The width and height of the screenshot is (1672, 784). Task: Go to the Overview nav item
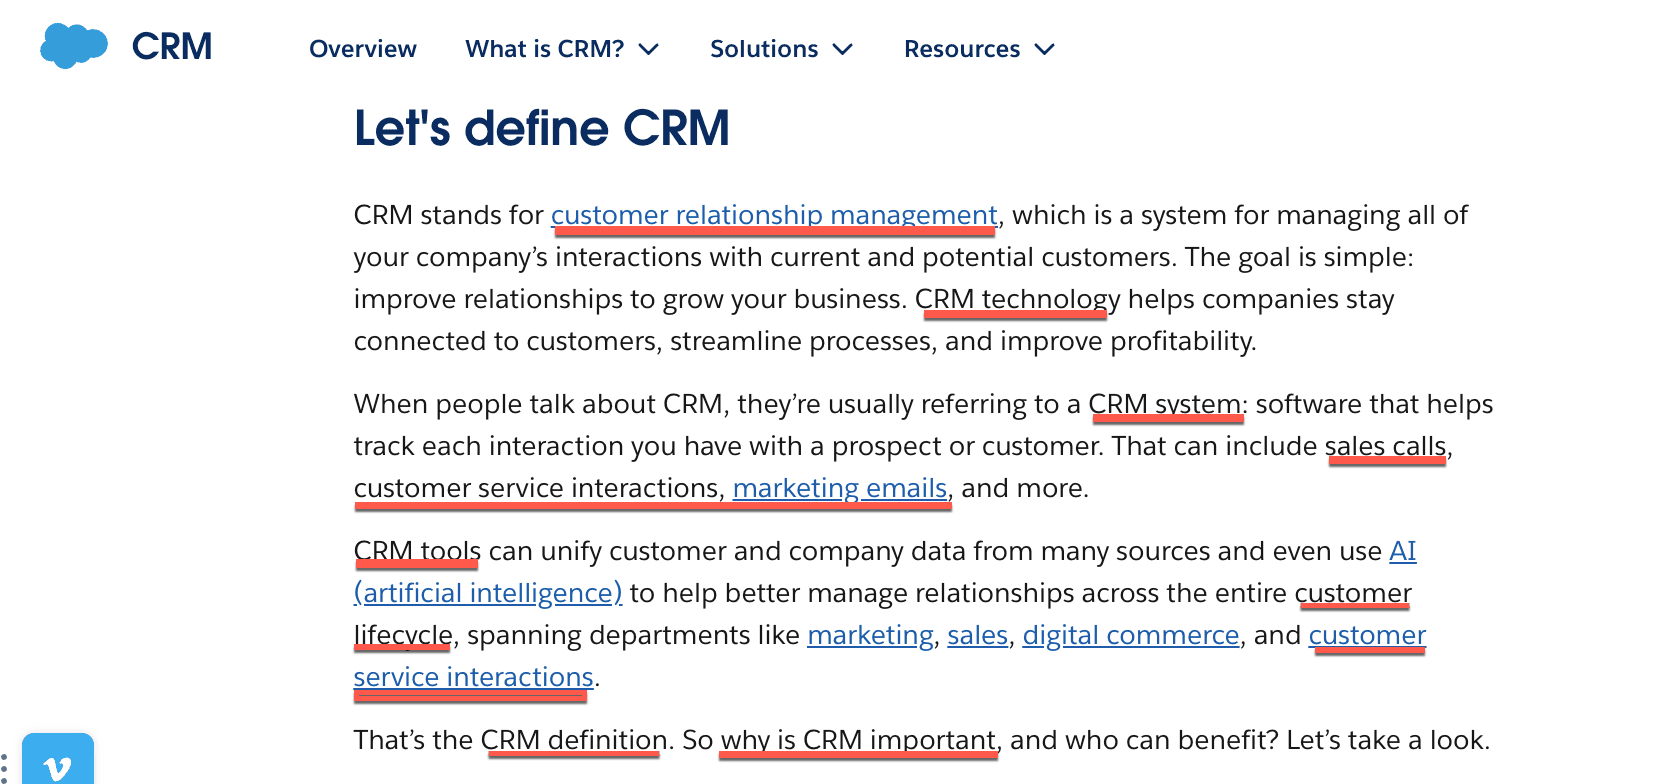point(362,49)
